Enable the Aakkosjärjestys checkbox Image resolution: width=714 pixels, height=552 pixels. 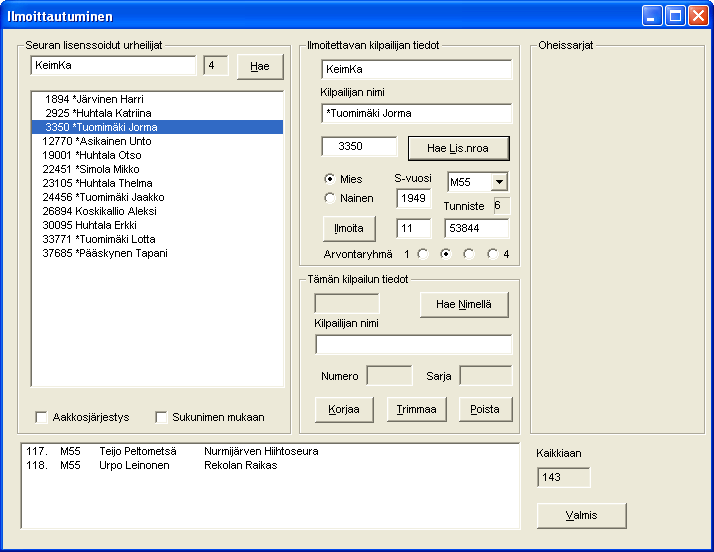click(x=42, y=417)
